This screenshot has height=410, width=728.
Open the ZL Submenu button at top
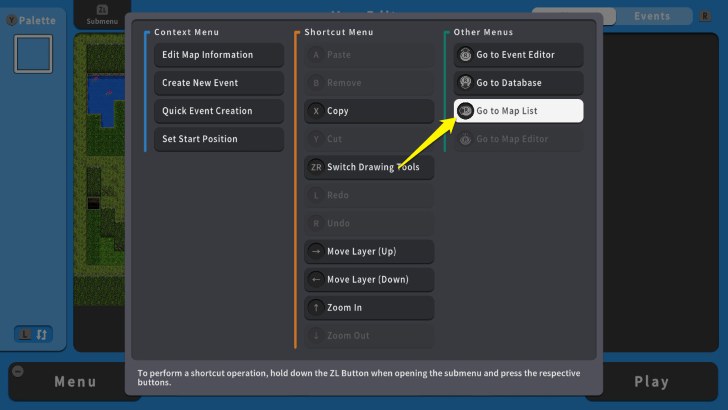(x=101, y=15)
